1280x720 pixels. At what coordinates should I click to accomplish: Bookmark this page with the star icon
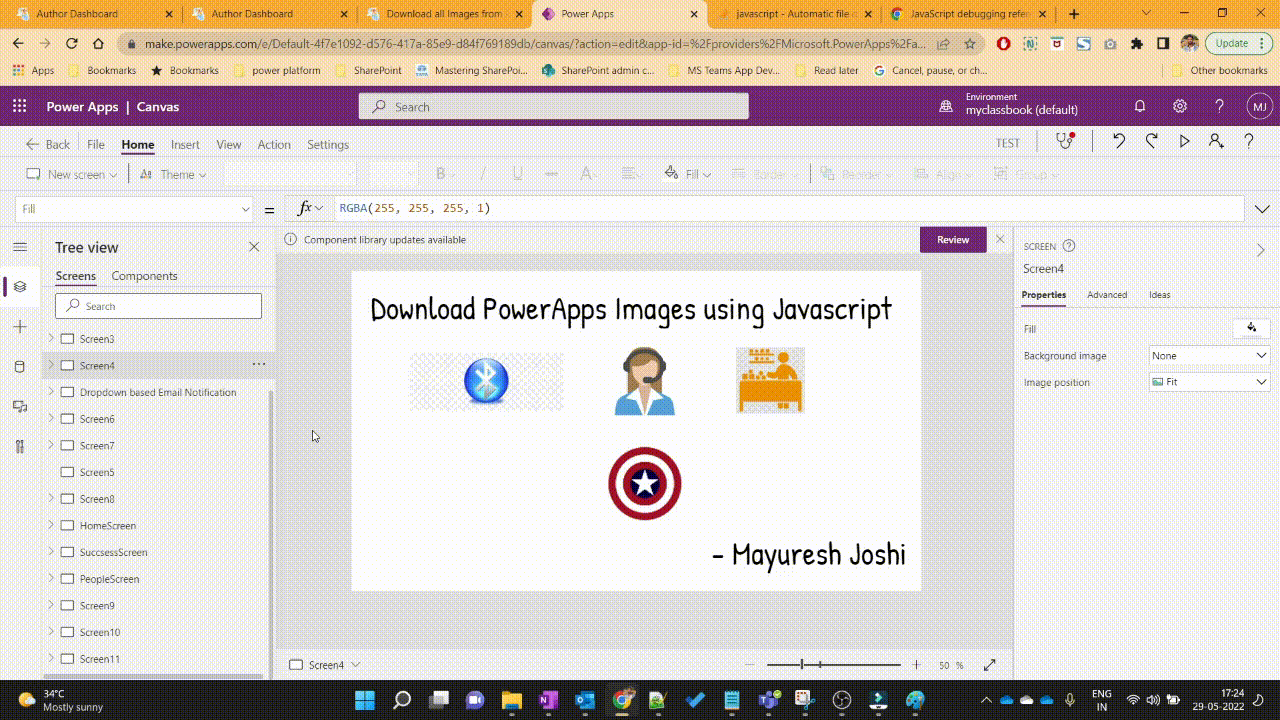point(970,44)
